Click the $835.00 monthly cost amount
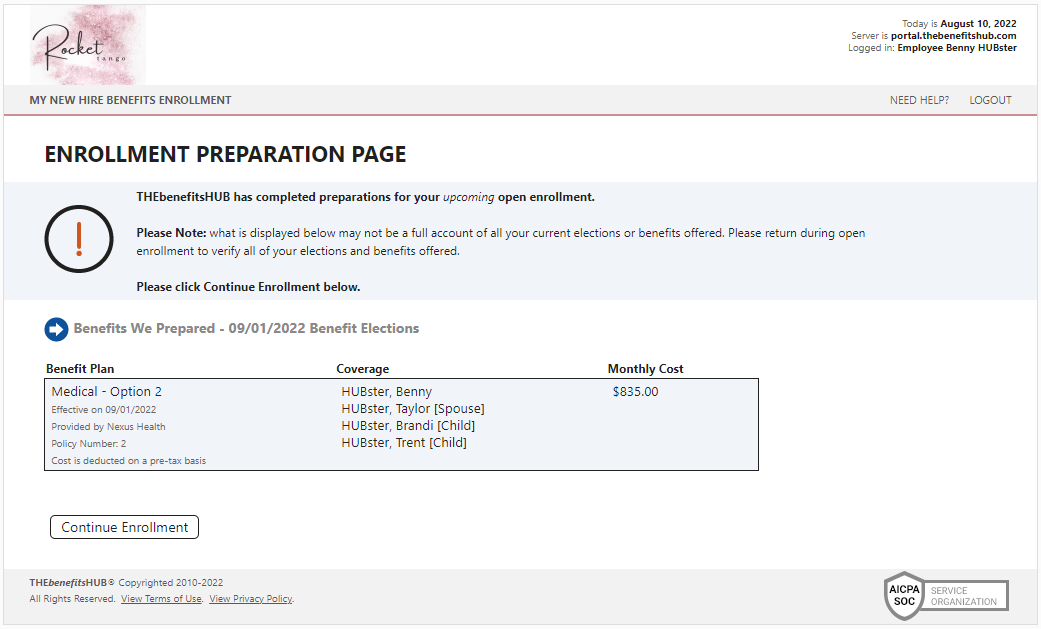The image size is (1041, 629). pos(635,392)
